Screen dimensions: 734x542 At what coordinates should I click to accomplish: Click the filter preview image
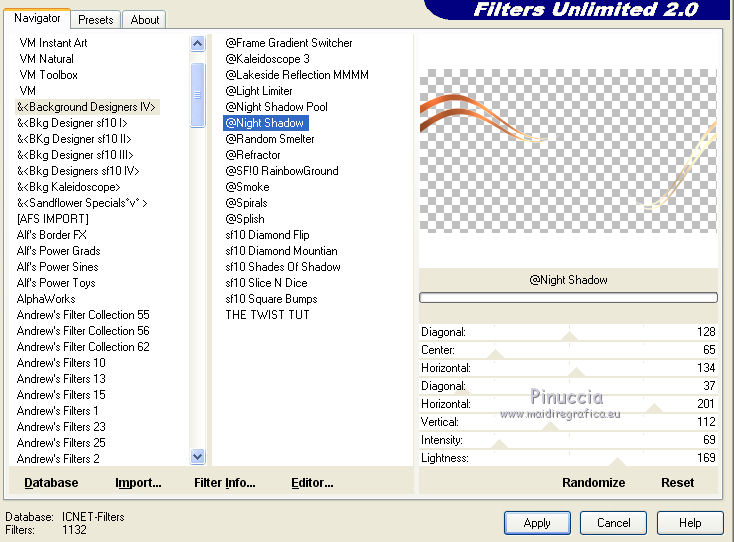pos(568,151)
